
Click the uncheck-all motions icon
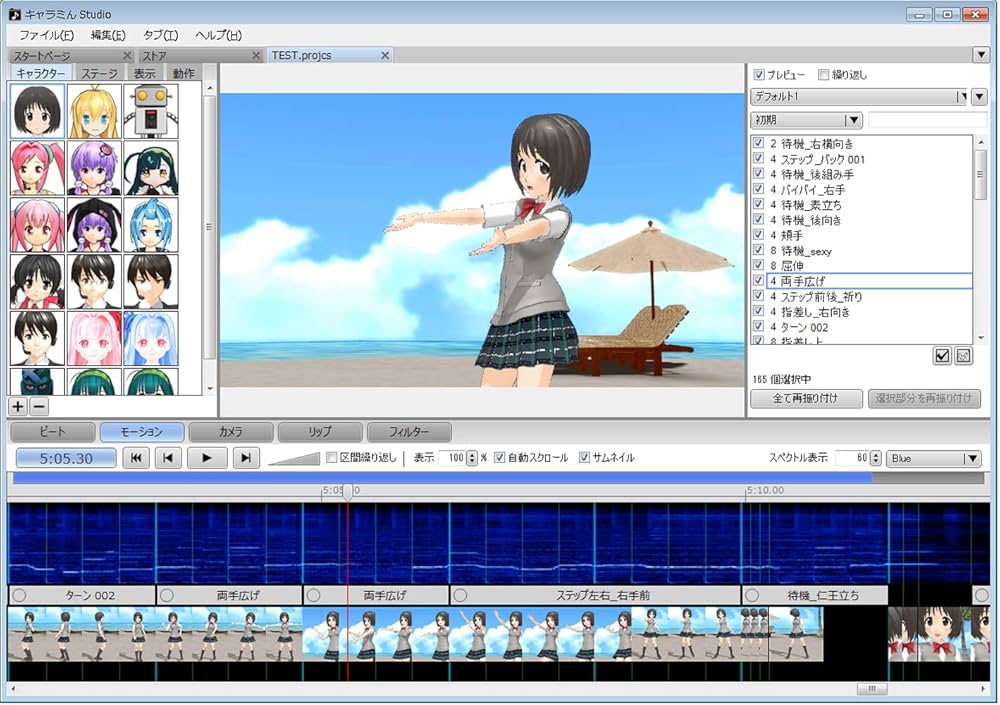click(x=963, y=355)
